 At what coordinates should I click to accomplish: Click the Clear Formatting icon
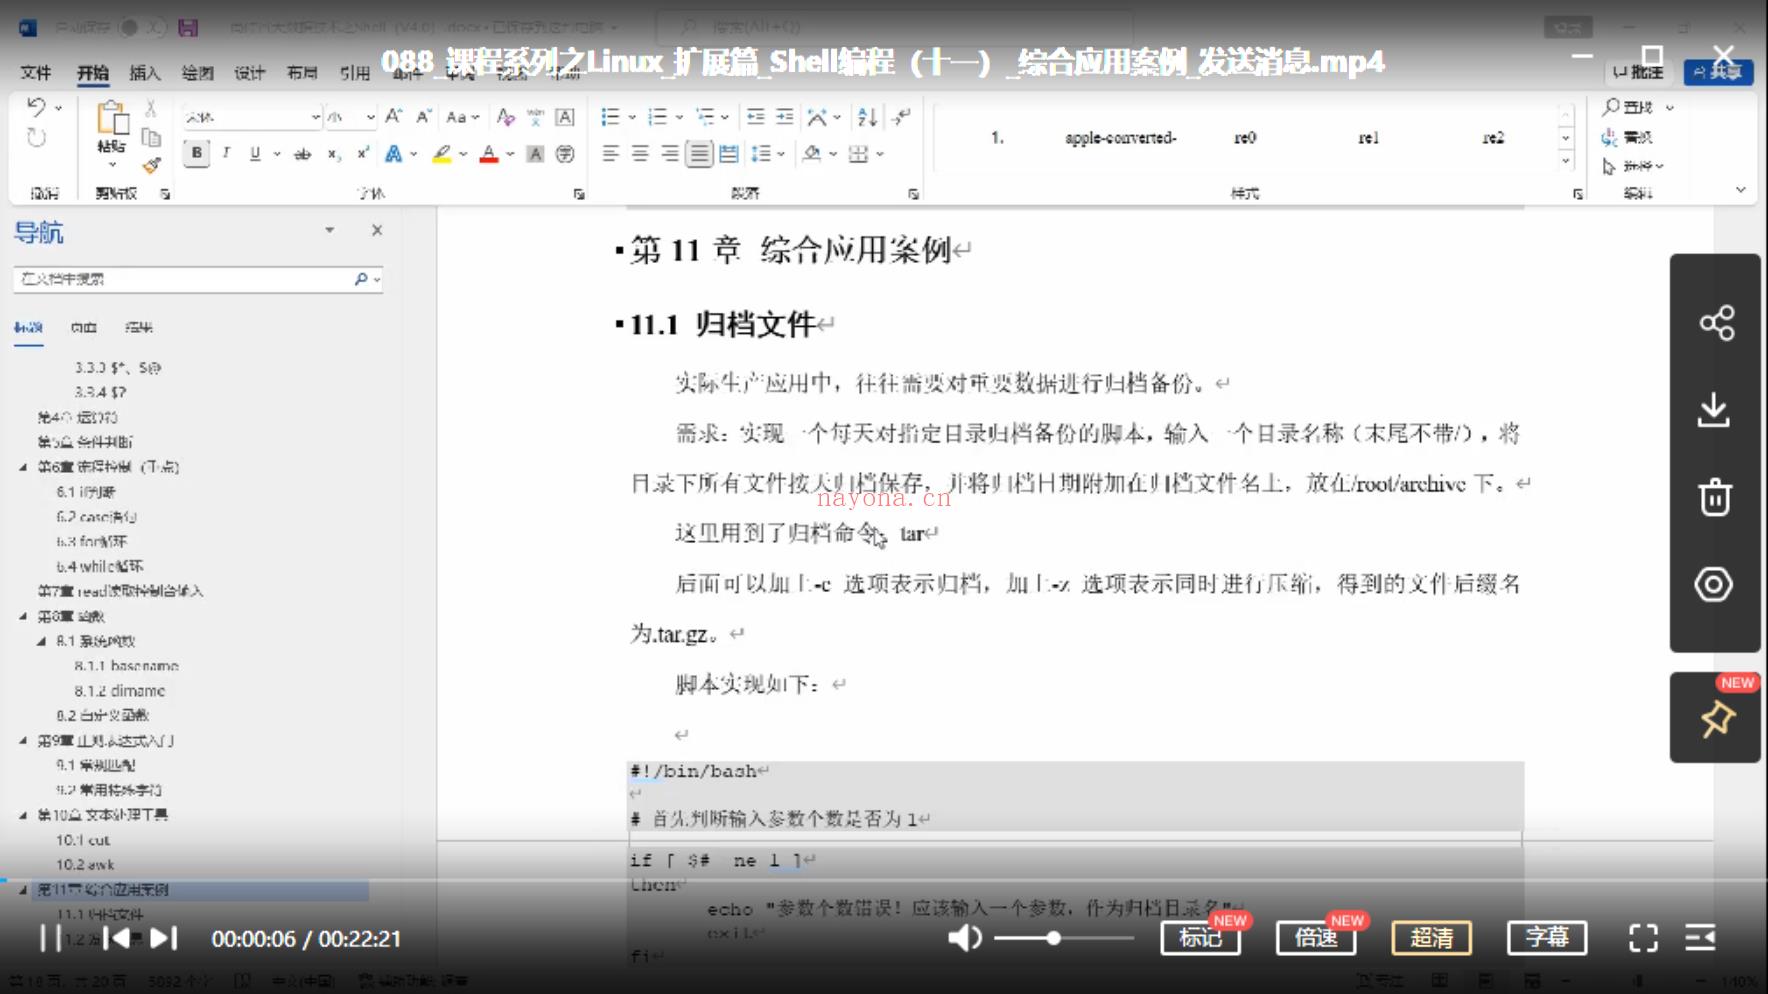[x=506, y=117]
